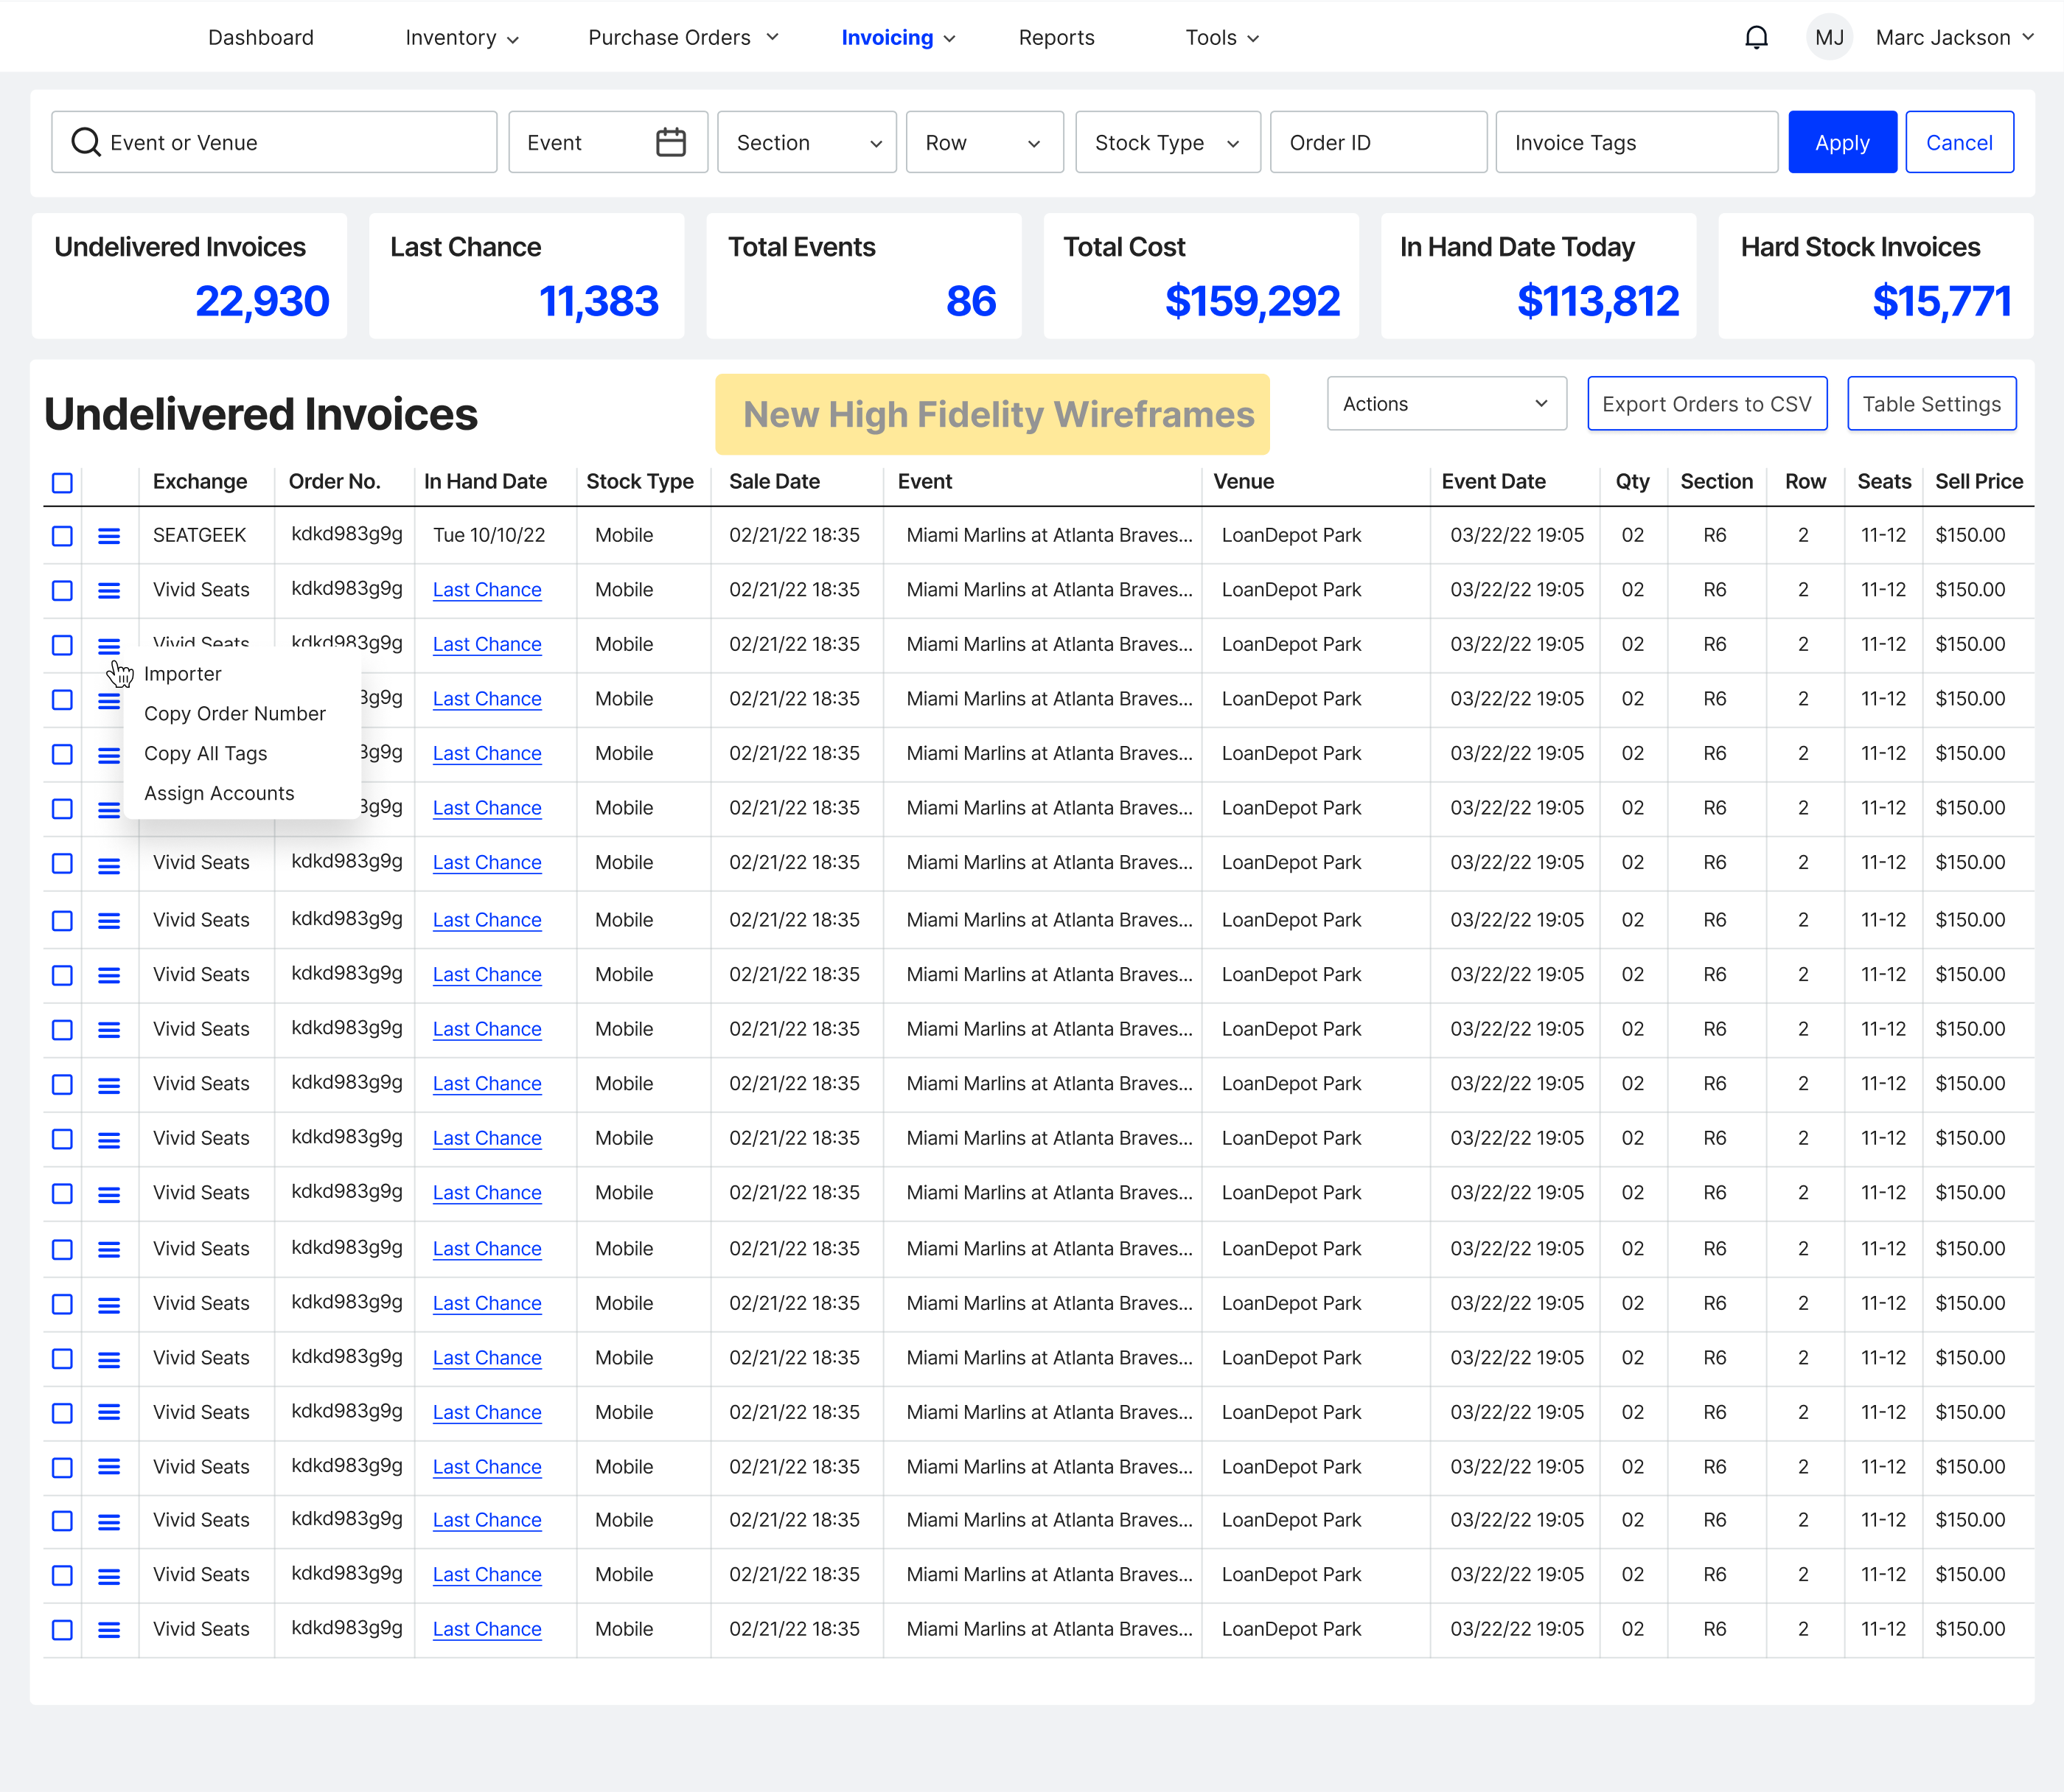Open the row menu icon beside the SEATGEEK row's next-to-last row

tap(109, 1576)
